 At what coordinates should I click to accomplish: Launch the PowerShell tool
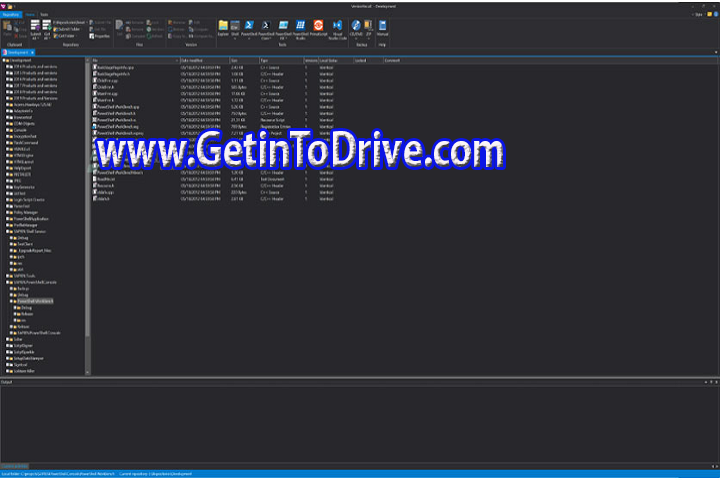[x=249, y=28]
